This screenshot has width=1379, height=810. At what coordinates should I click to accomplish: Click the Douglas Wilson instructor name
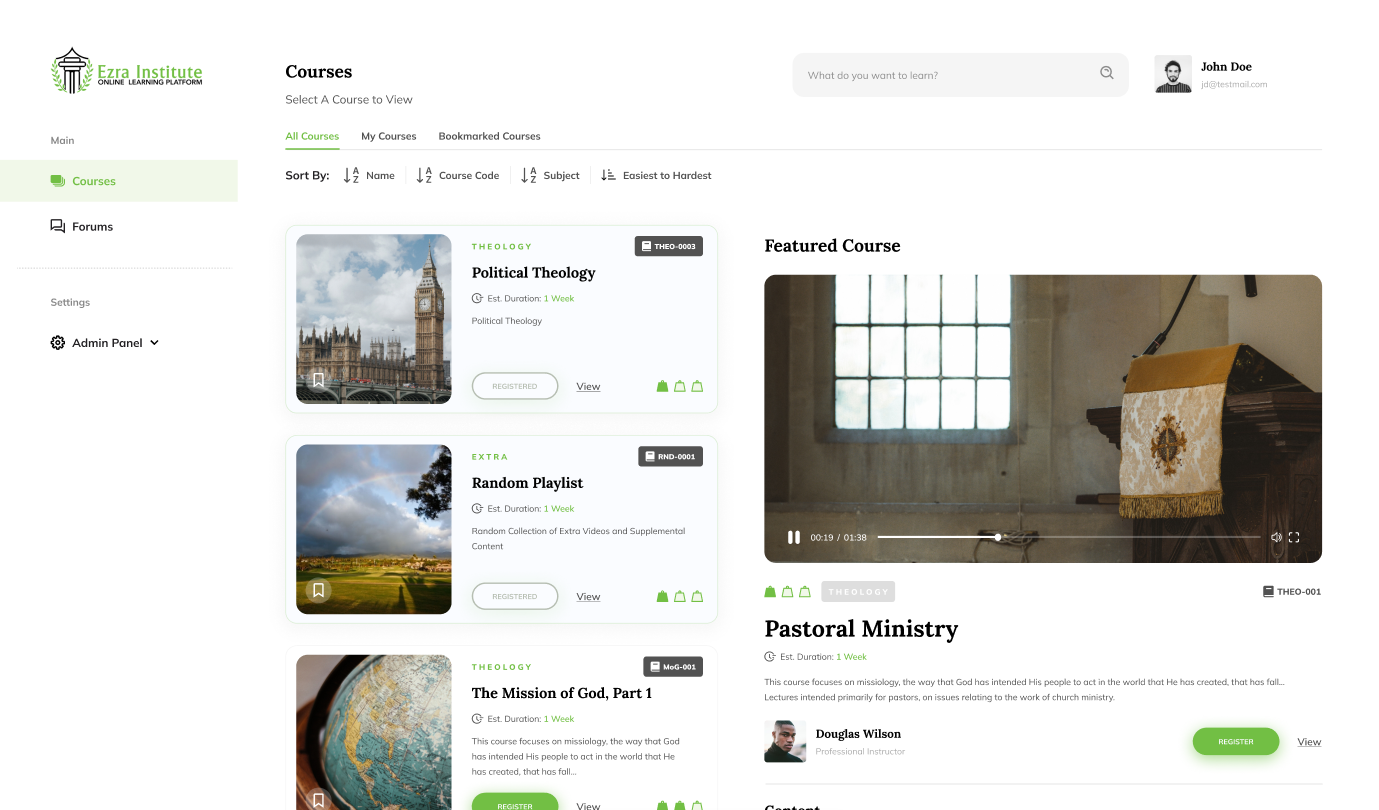point(858,734)
